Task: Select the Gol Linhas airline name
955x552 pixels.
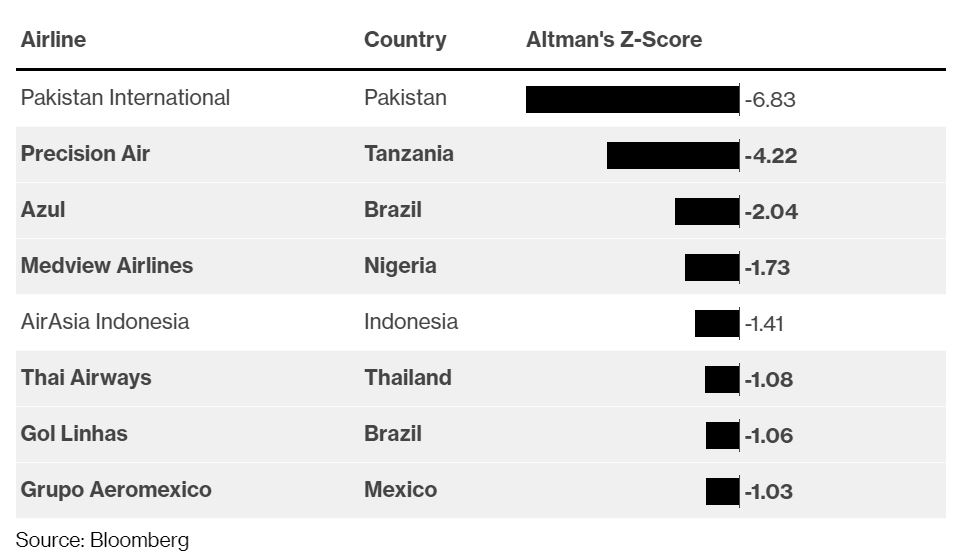Action: coord(74,434)
